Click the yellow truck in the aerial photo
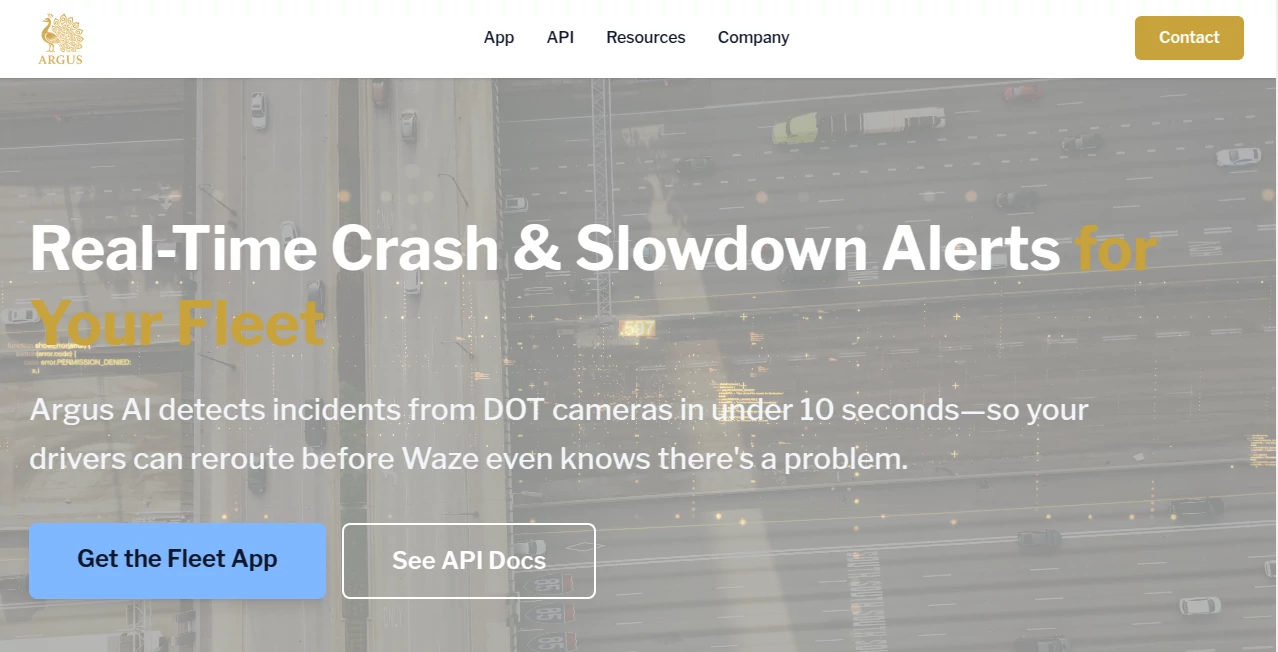Image resolution: width=1278 pixels, height=652 pixels. (x=796, y=127)
